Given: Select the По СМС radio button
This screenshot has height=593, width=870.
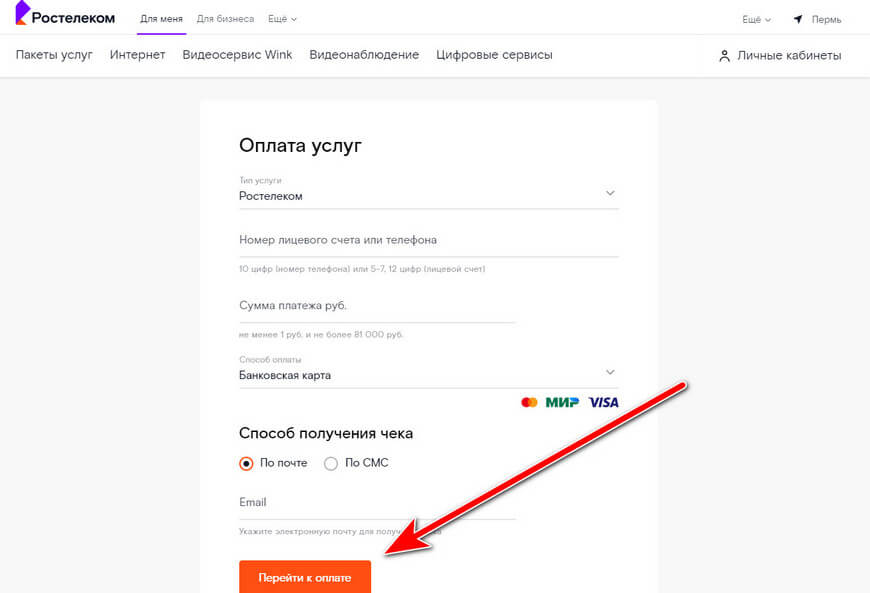Looking at the screenshot, I should (x=331, y=463).
